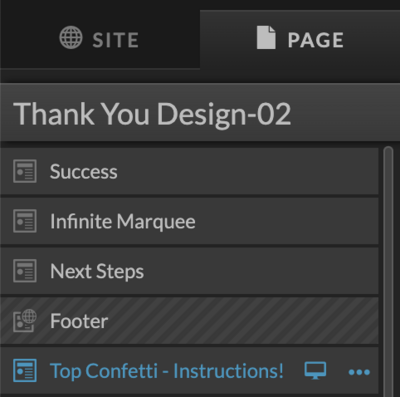
Task: Click the globe icon on SITE tab
Action: 71,38
